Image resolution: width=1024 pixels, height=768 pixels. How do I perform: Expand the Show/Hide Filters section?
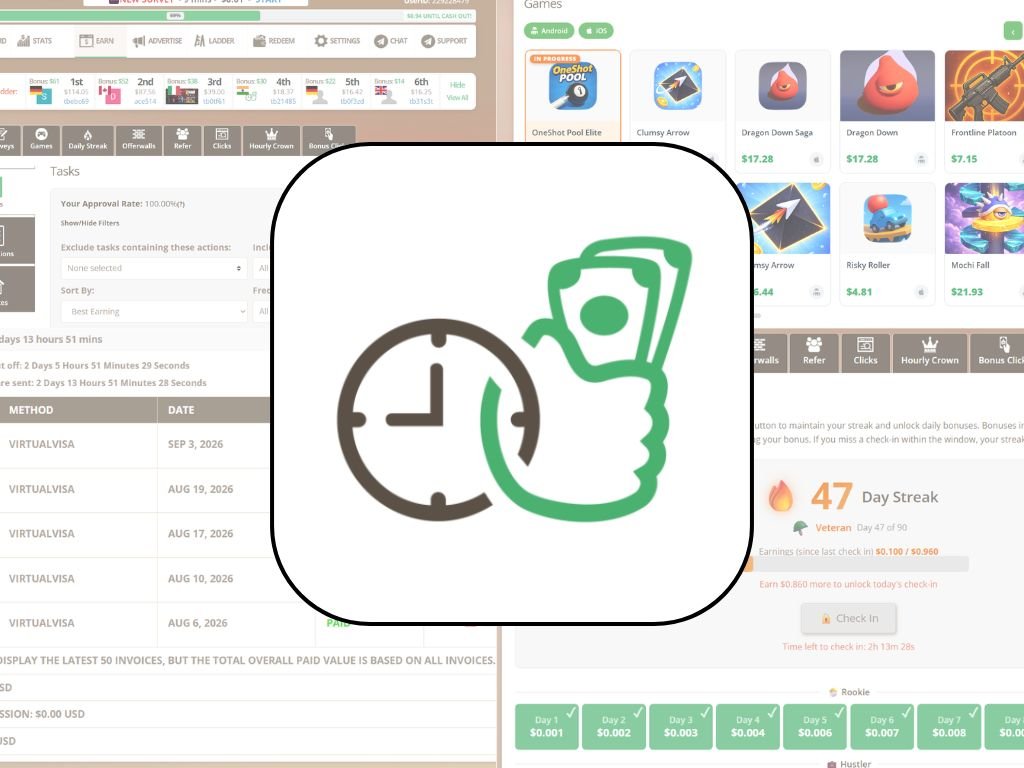pyautogui.click(x=90, y=223)
